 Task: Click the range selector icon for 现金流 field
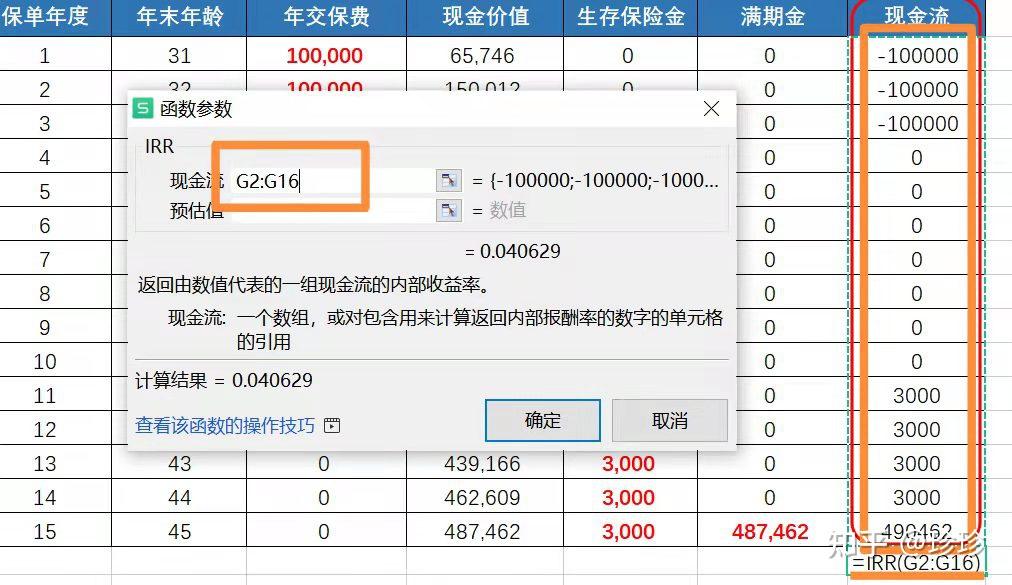[x=449, y=180]
